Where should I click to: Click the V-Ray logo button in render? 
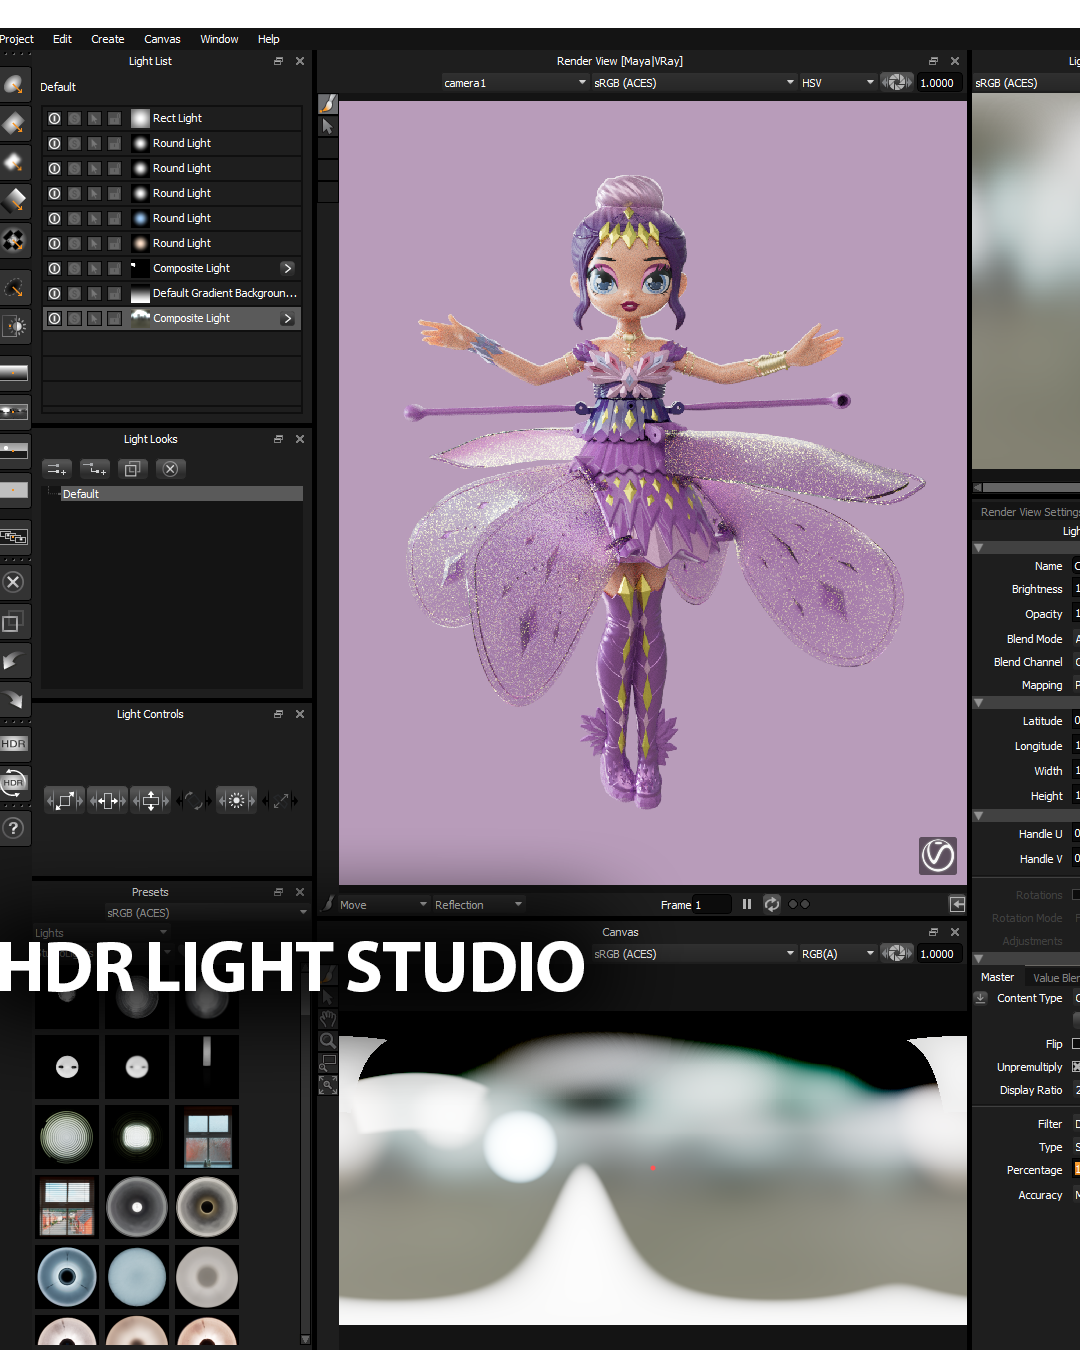tap(938, 855)
